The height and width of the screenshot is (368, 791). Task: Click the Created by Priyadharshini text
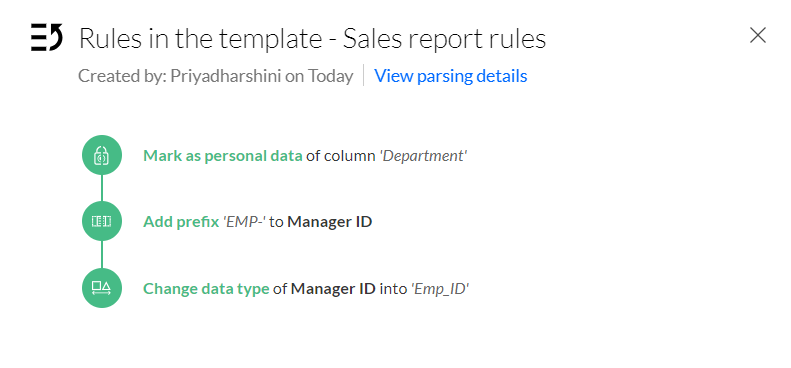point(215,76)
